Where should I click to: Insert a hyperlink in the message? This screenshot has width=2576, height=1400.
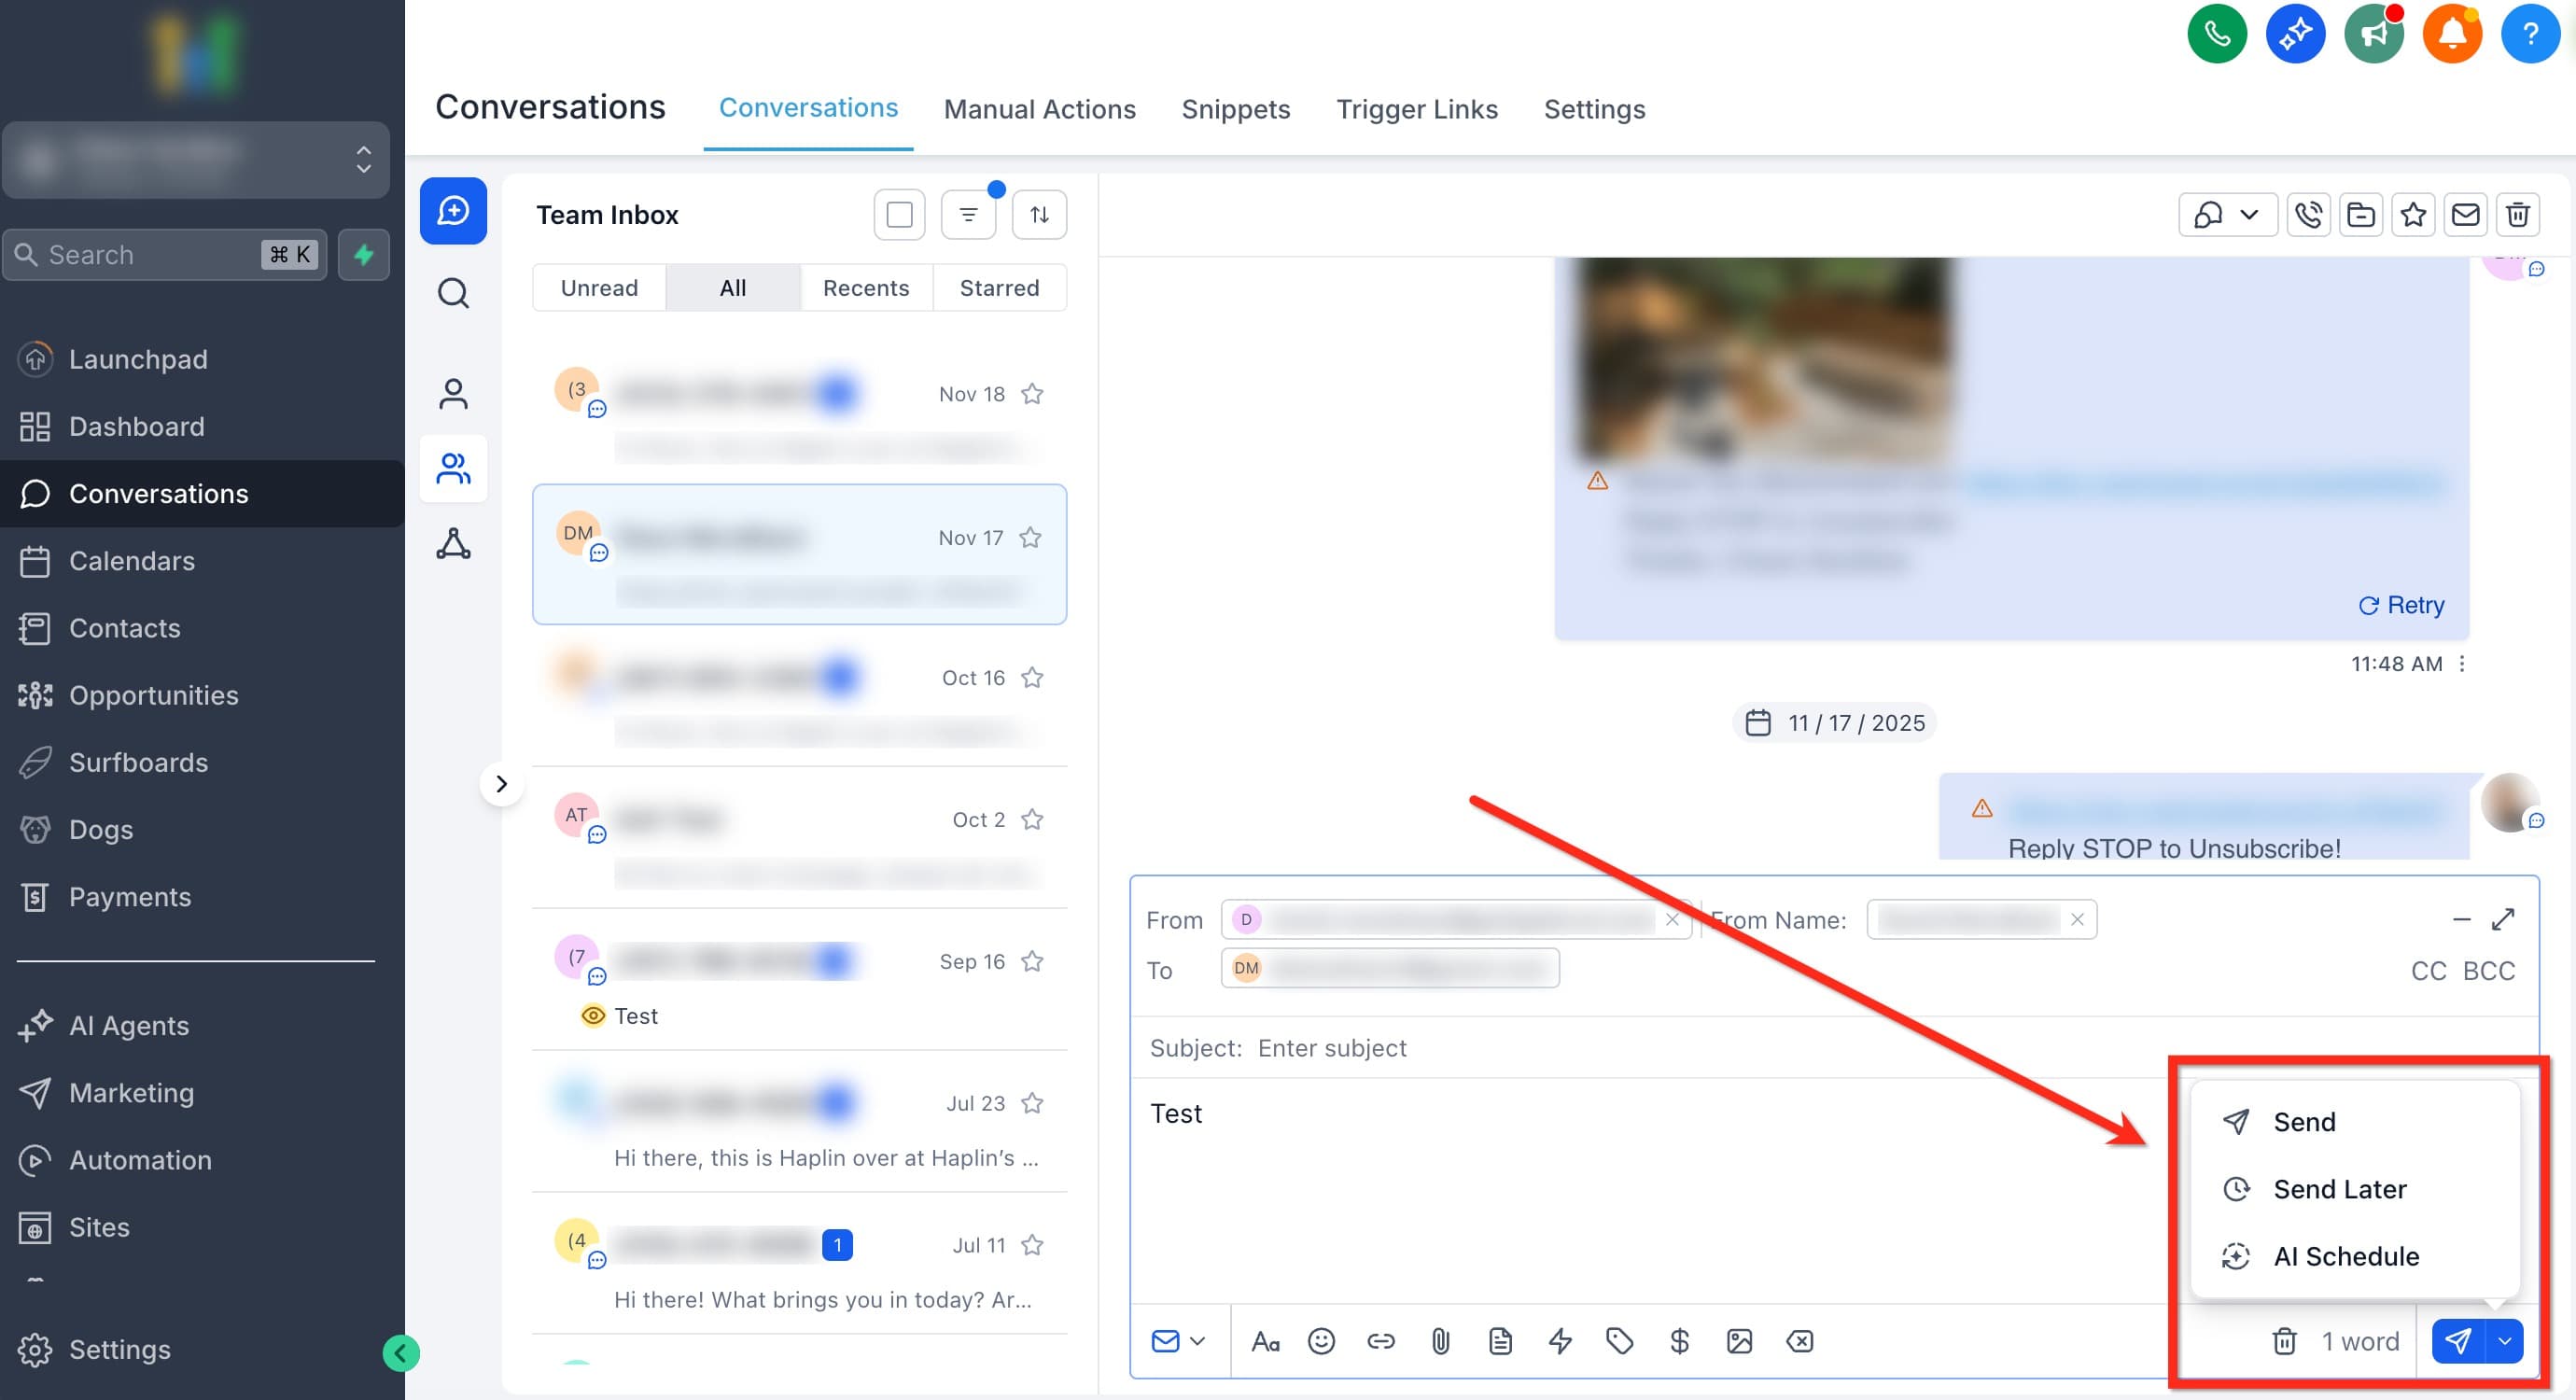[x=1381, y=1341]
